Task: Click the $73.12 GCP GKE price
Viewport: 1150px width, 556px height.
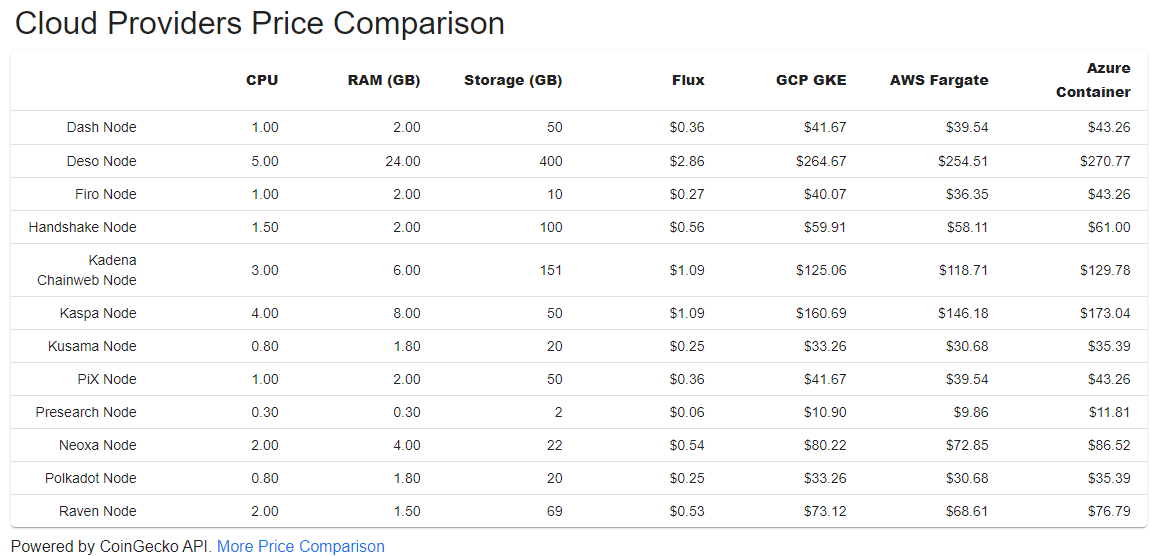Action: pos(825,511)
